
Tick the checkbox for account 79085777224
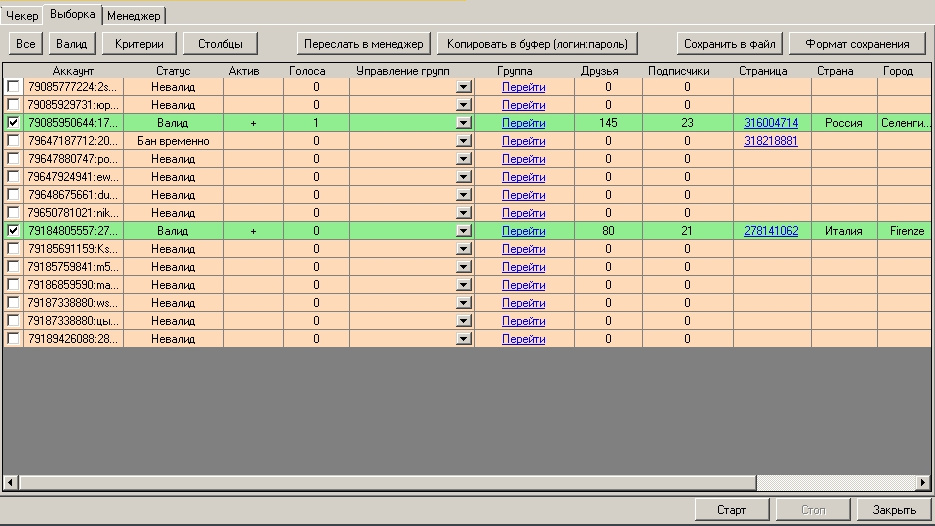(x=13, y=87)
